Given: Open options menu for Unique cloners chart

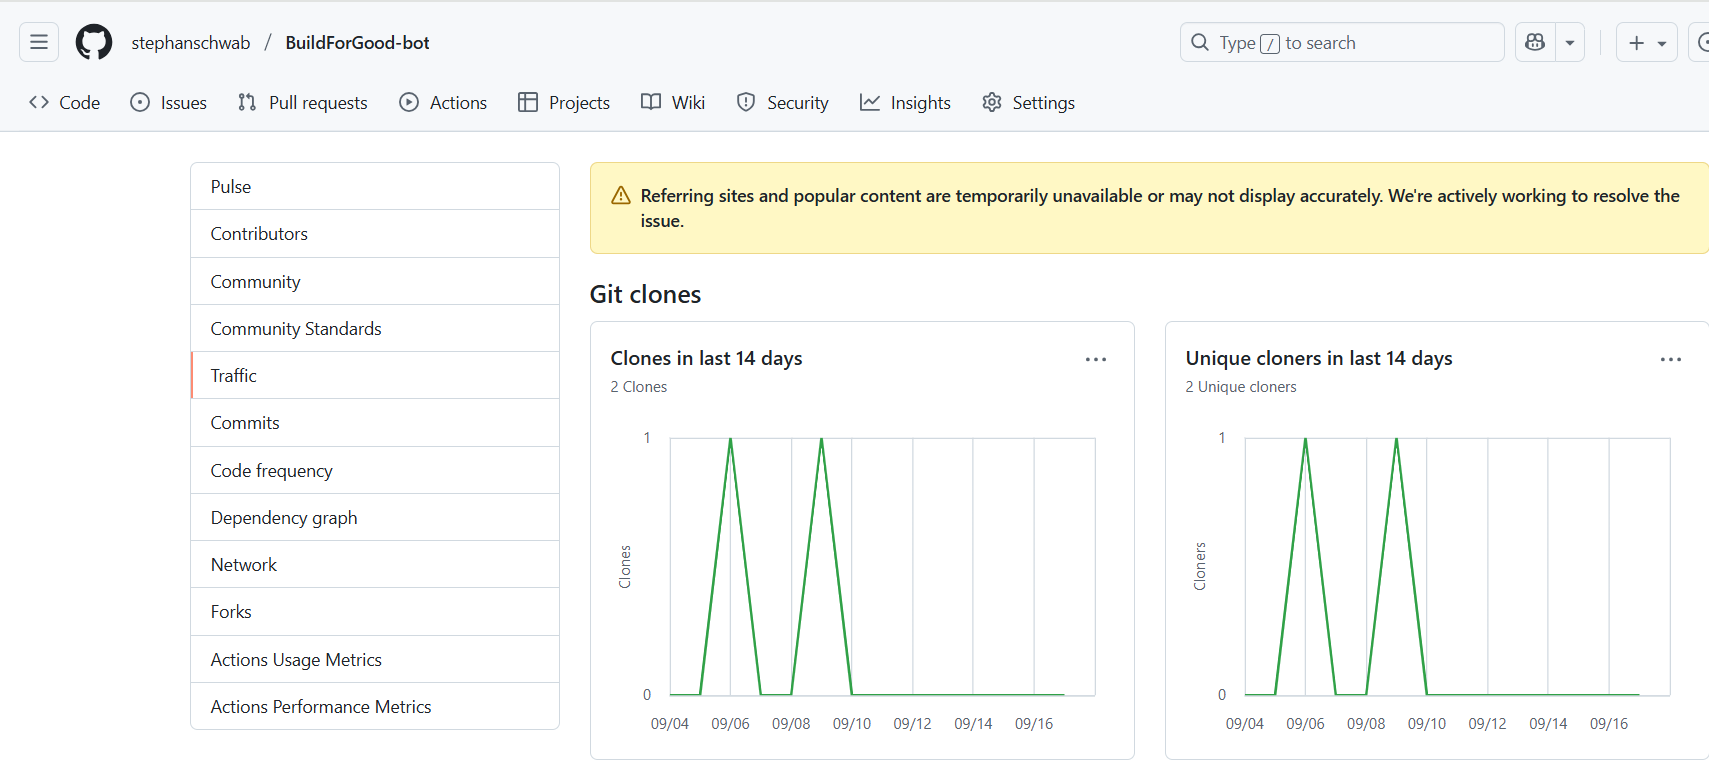Looking at the screenshot, I should pyautogui.click(x=1670, y=359).
